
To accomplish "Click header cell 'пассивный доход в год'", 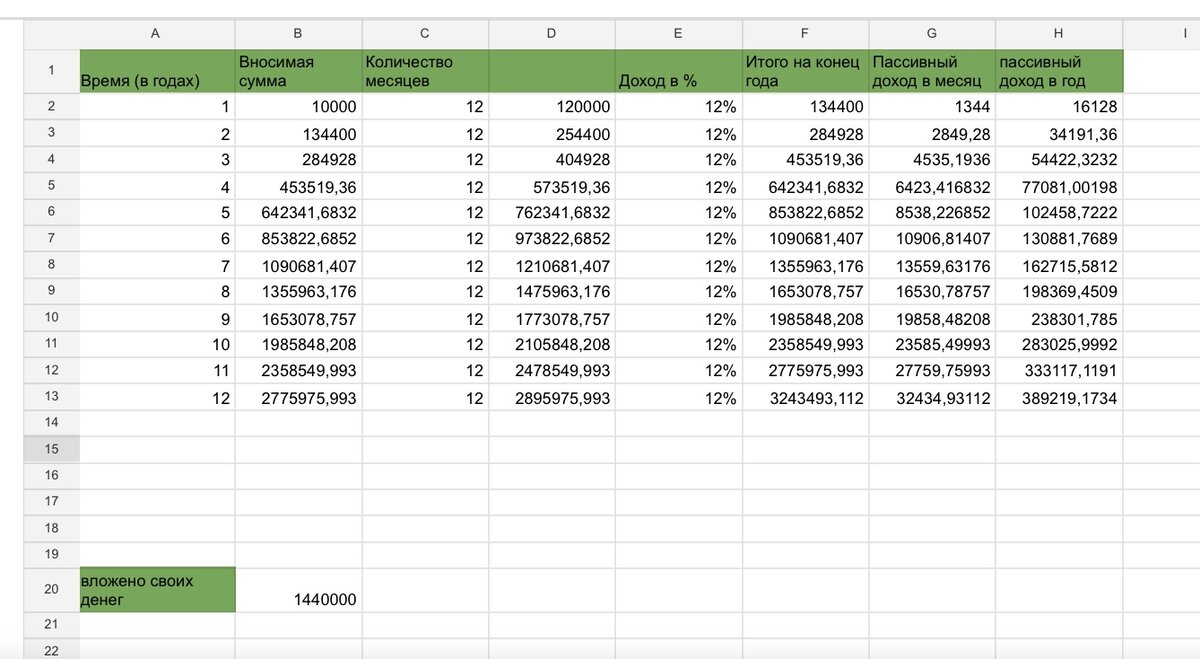I will pos(1059,71).
